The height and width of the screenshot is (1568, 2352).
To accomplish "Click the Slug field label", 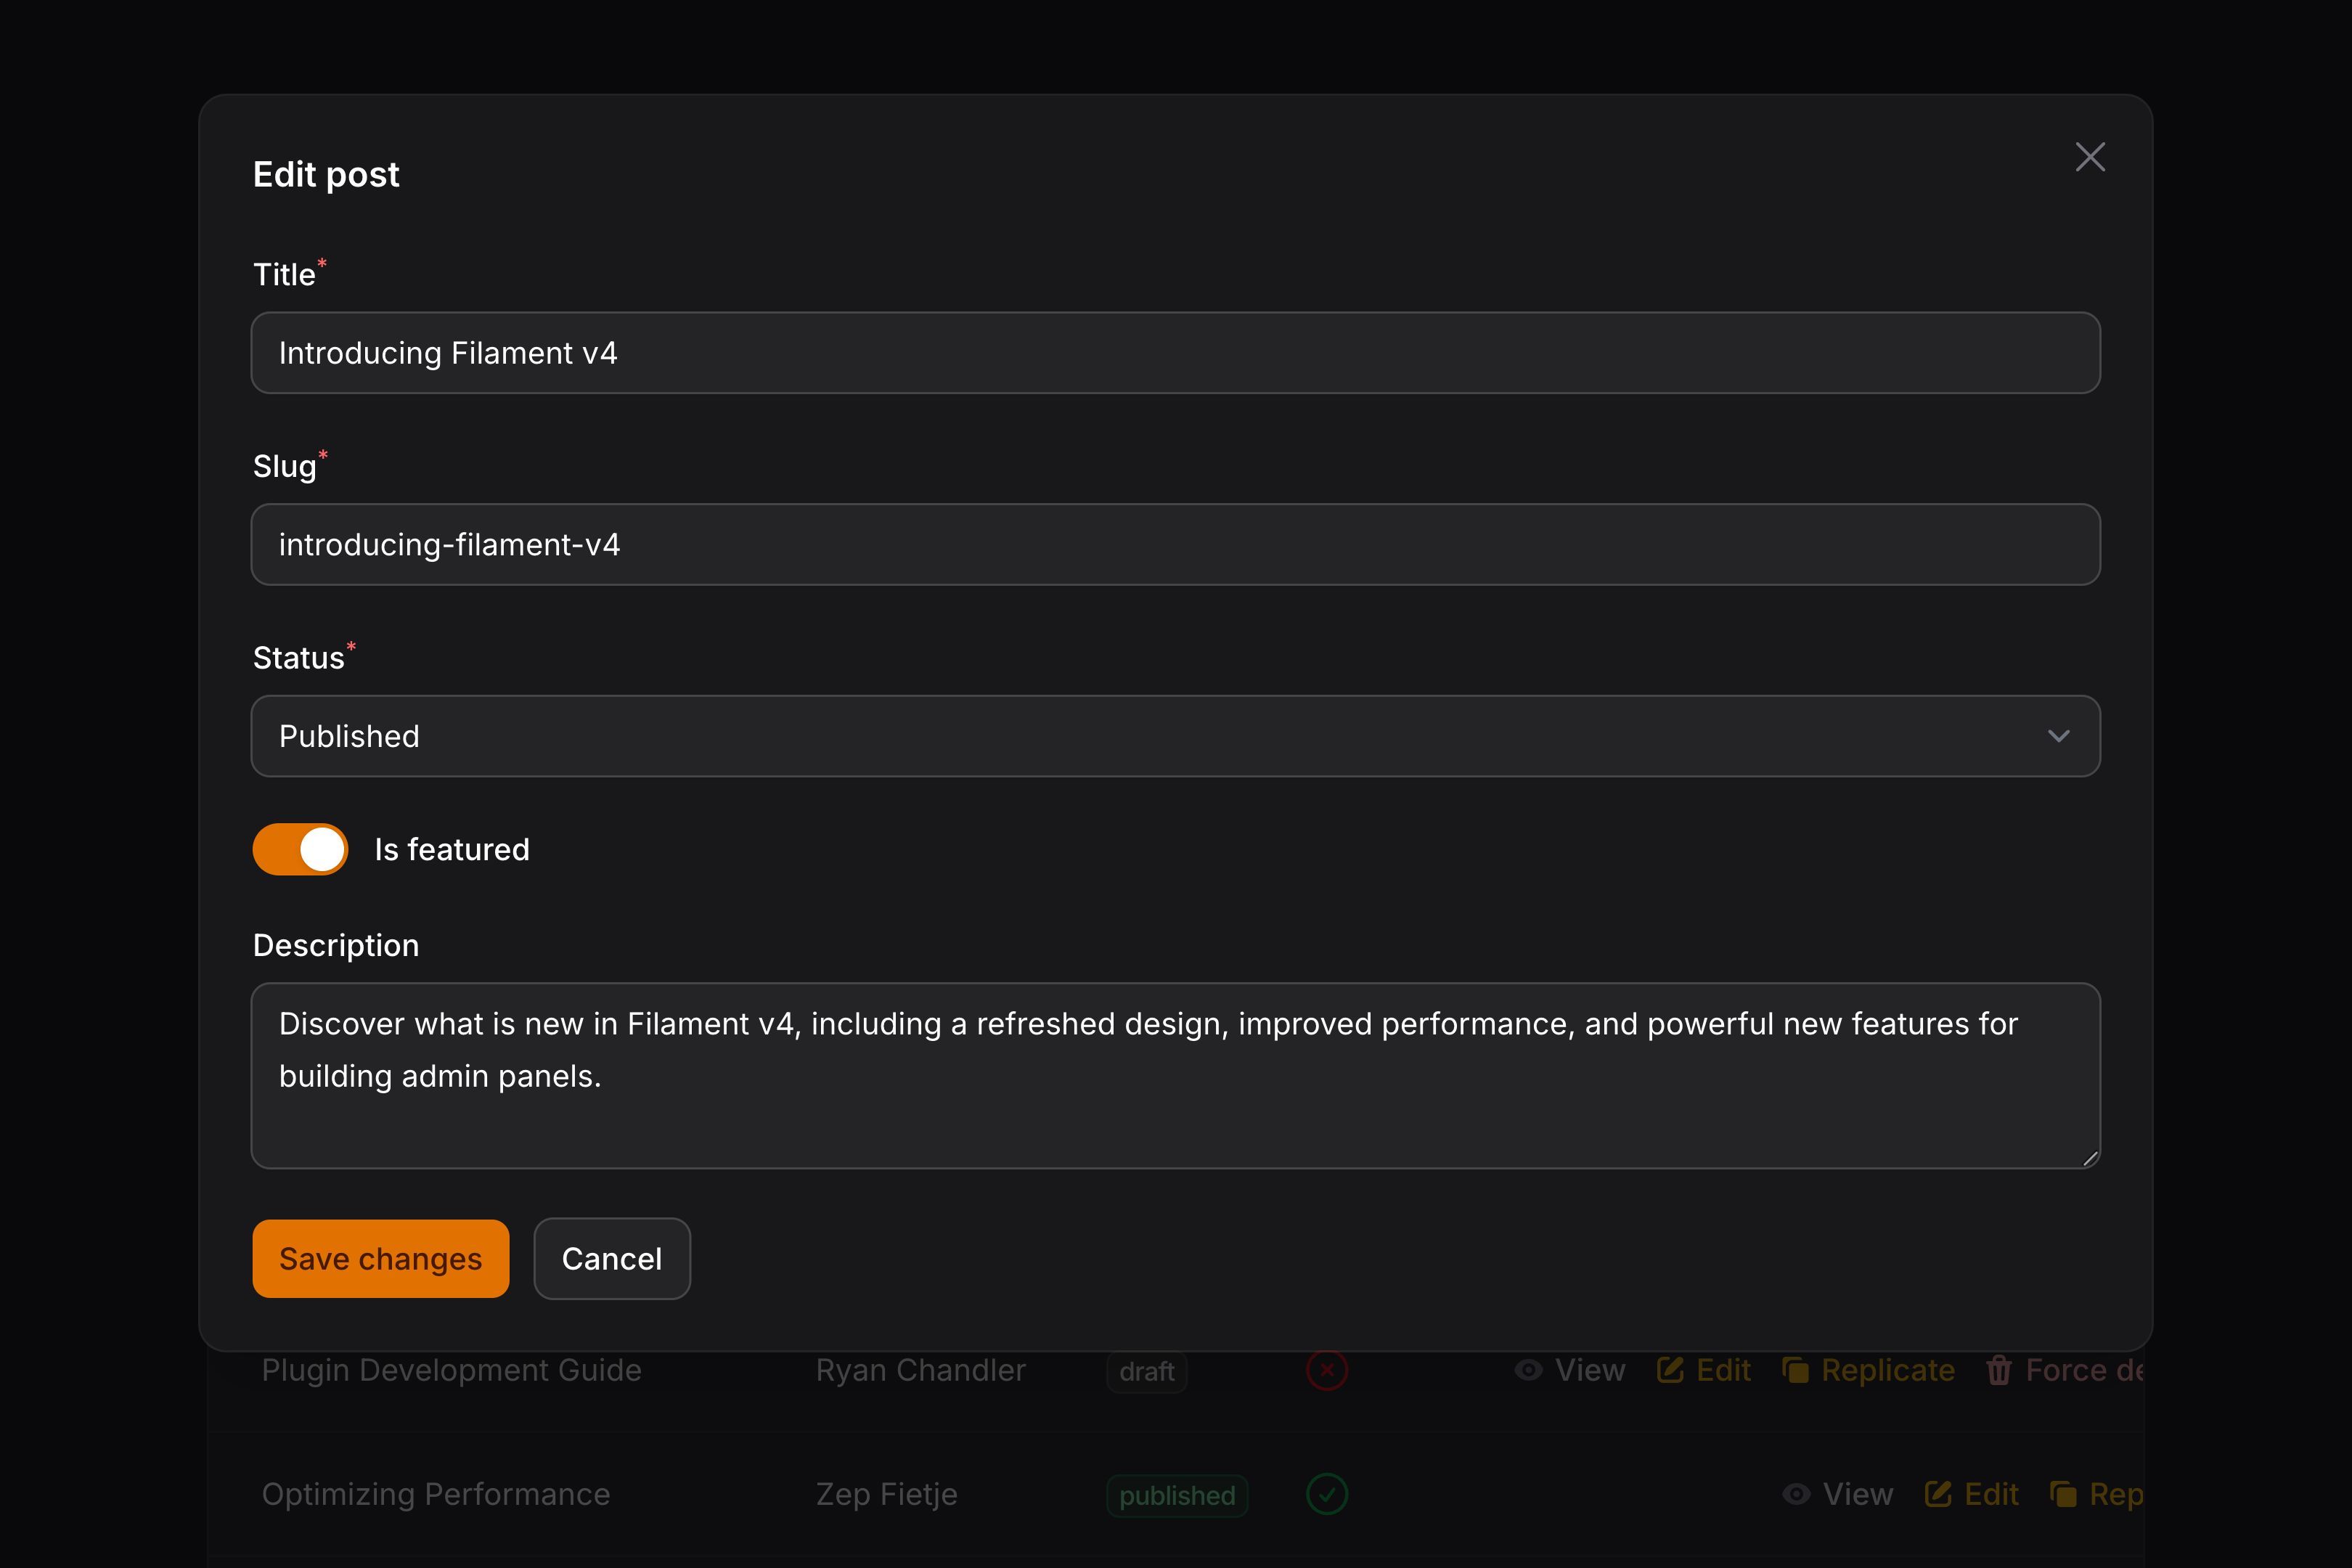I will coord(285,466).
